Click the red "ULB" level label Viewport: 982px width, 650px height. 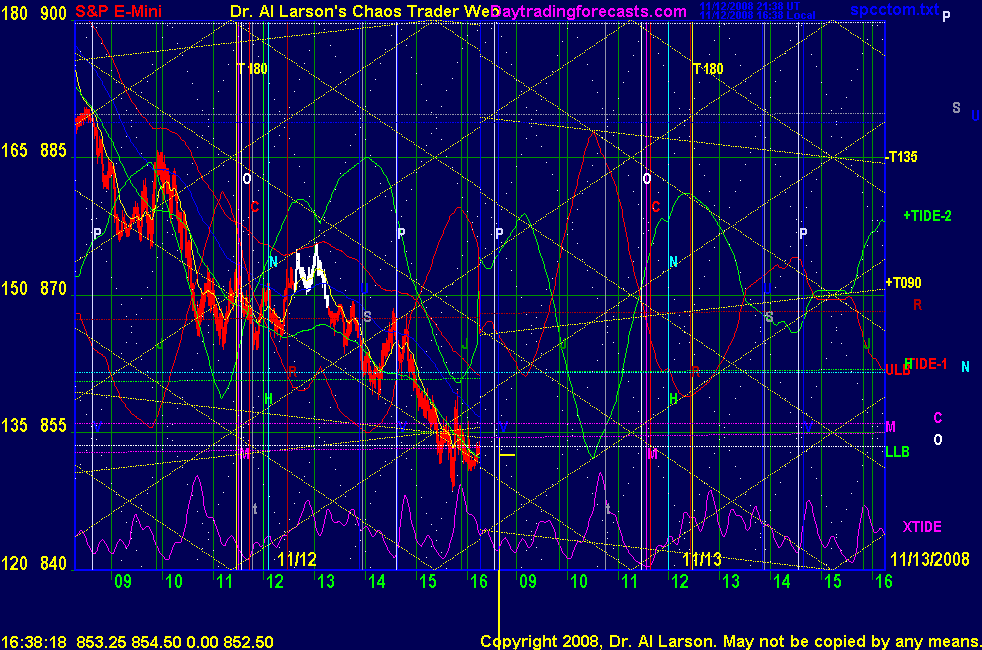point(897,370)
